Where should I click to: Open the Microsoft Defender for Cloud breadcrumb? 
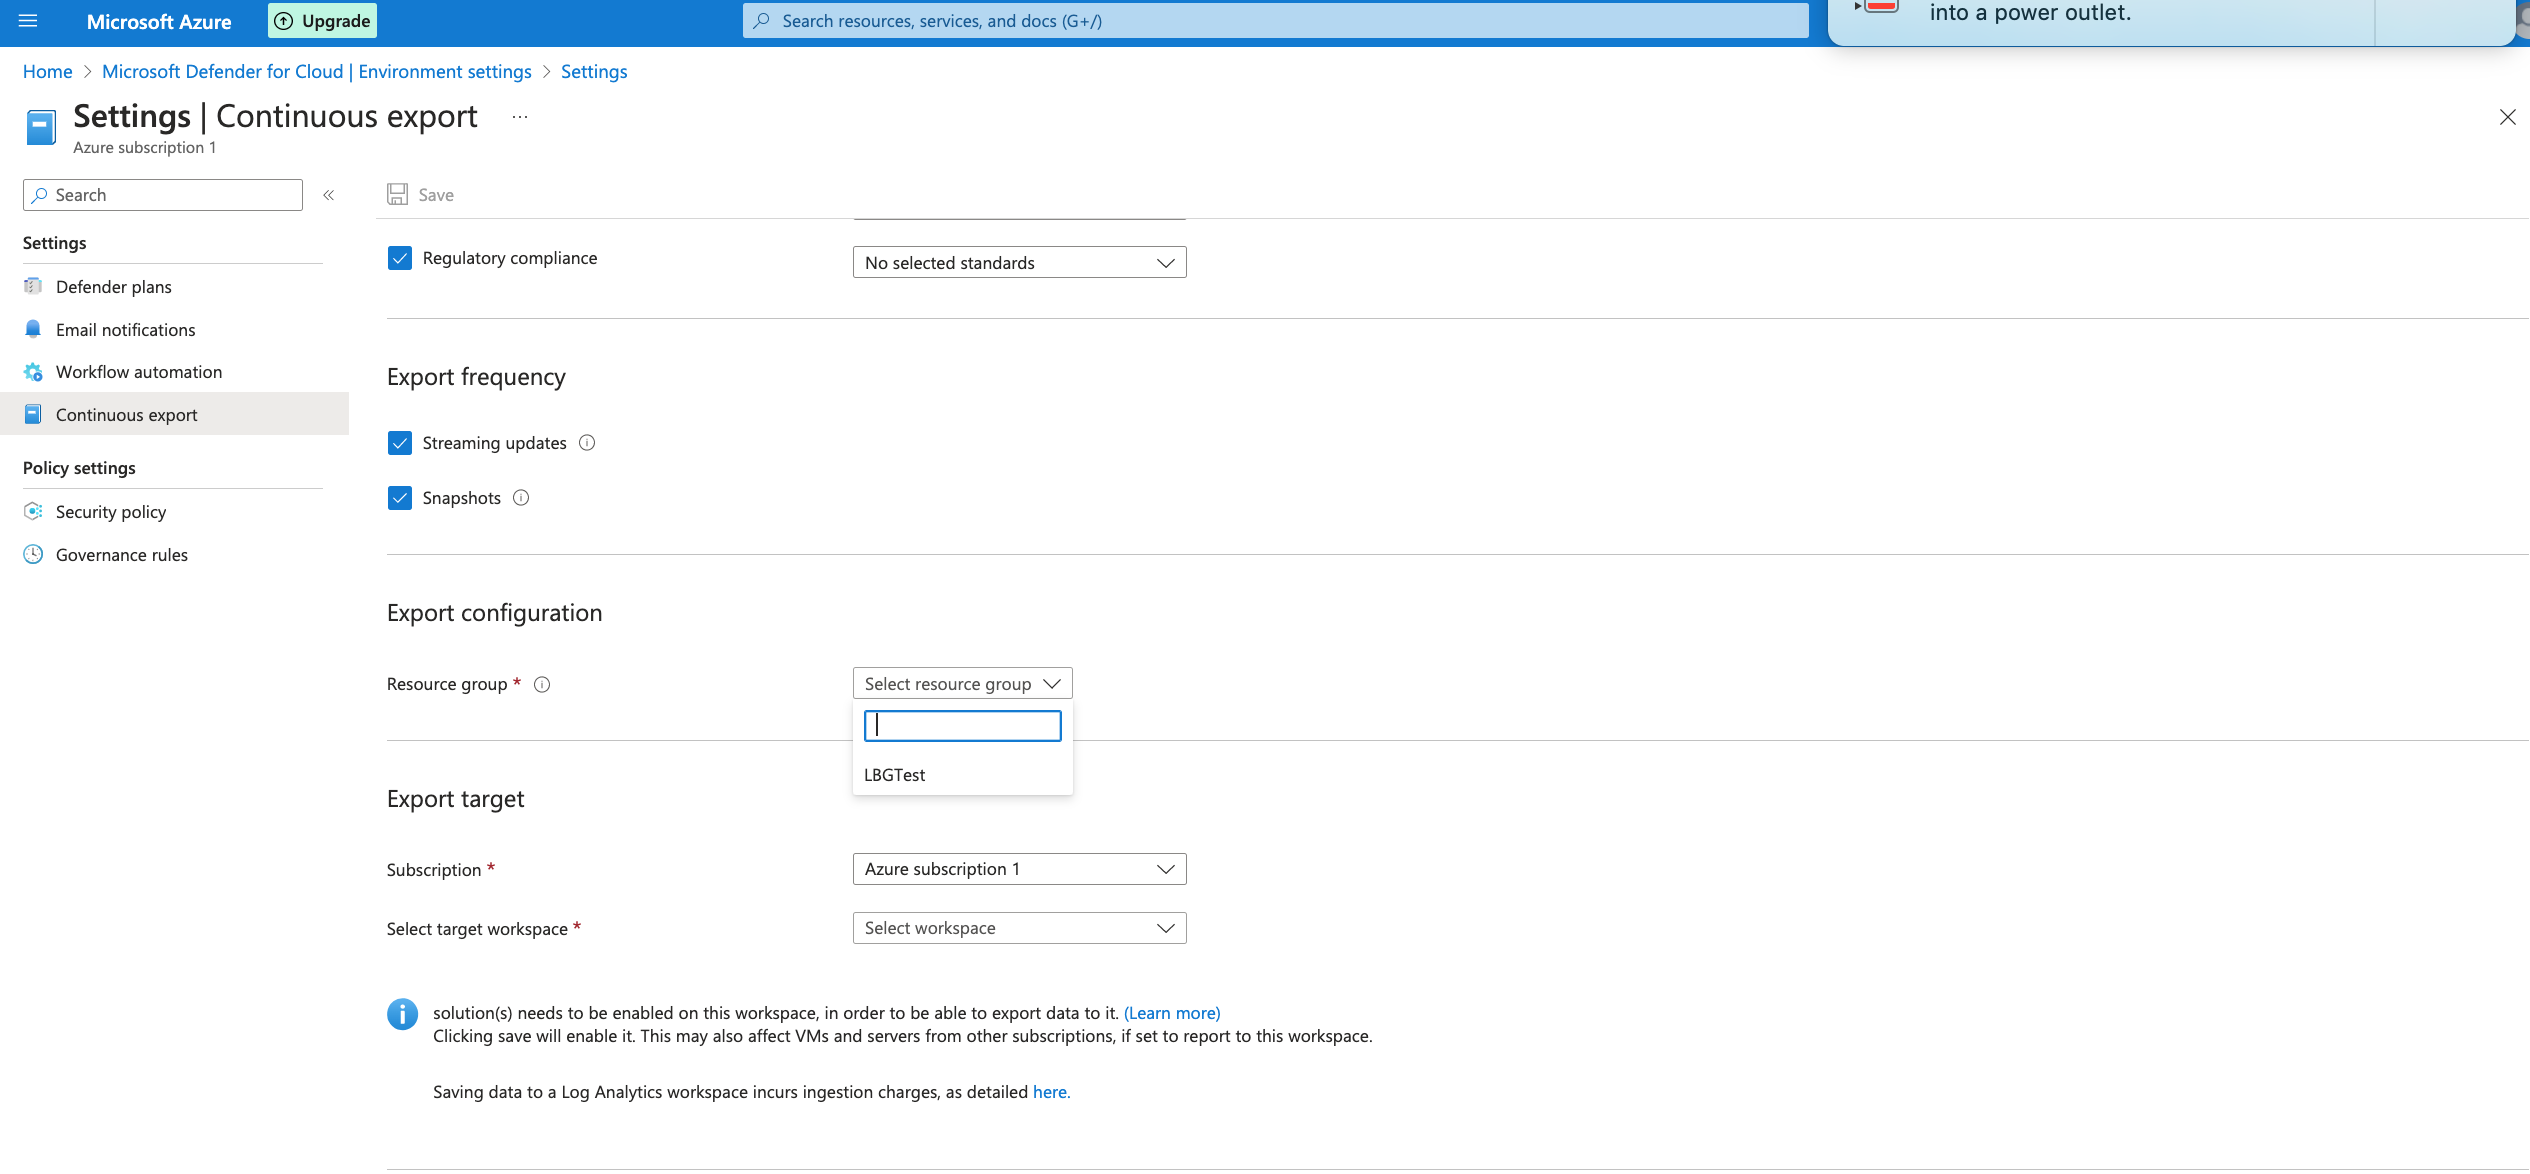[317, 72]
